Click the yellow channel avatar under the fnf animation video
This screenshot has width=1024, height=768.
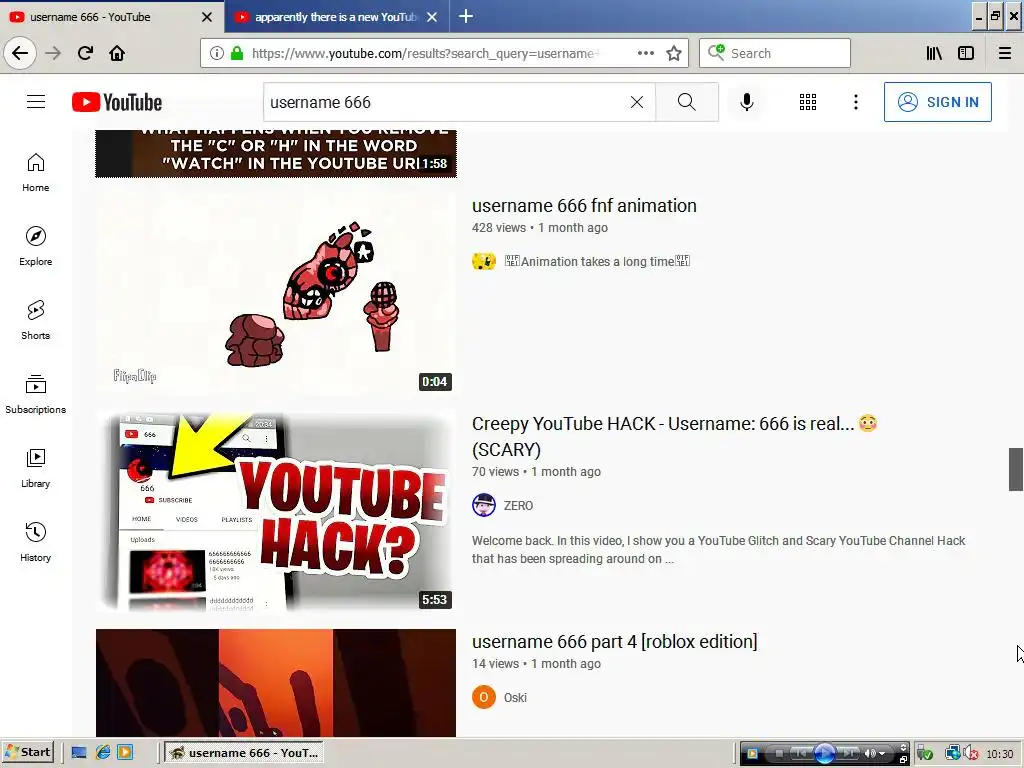484,261
